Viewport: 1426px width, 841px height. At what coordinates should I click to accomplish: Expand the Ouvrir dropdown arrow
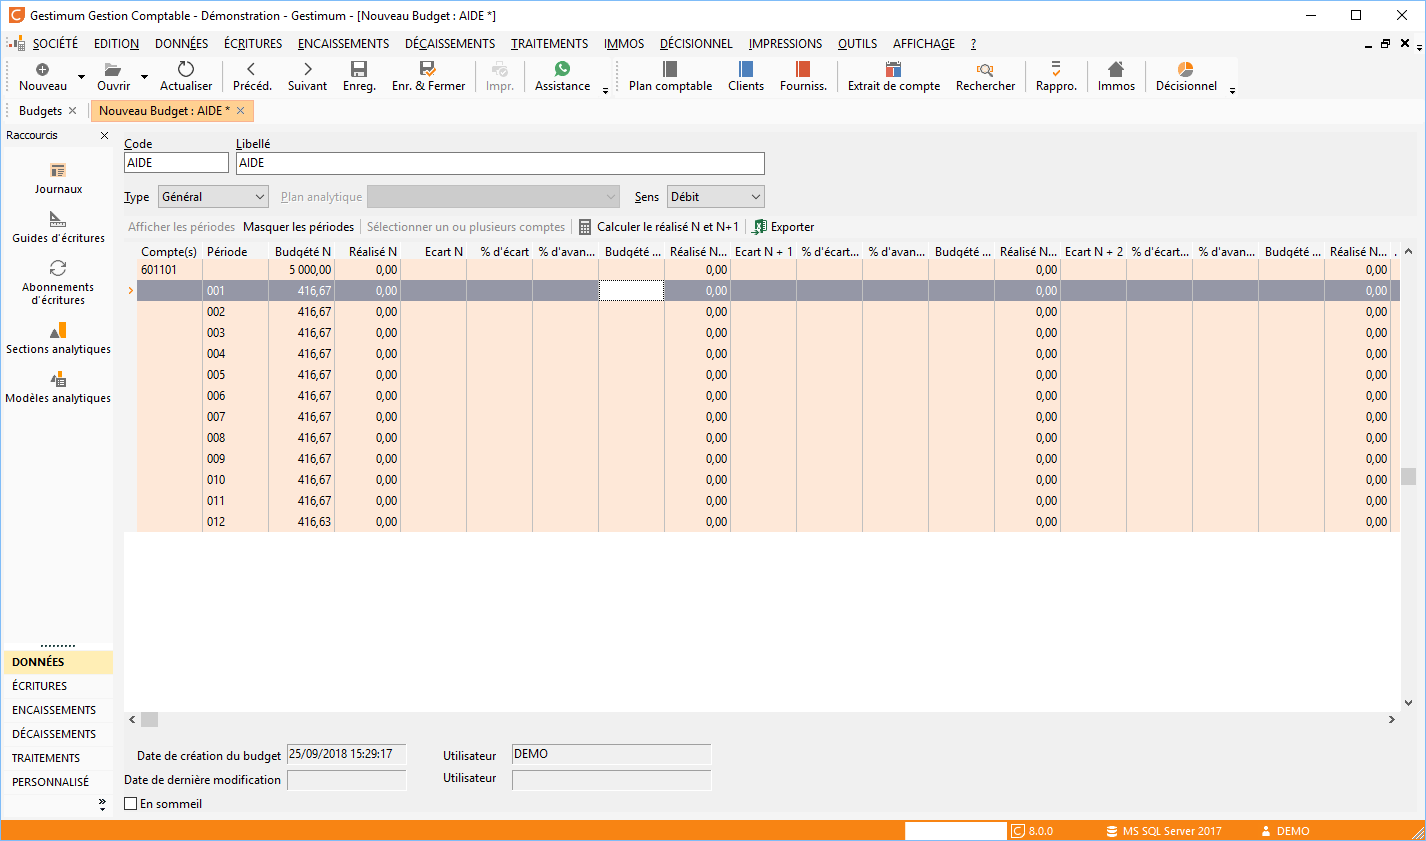point(144,77)
